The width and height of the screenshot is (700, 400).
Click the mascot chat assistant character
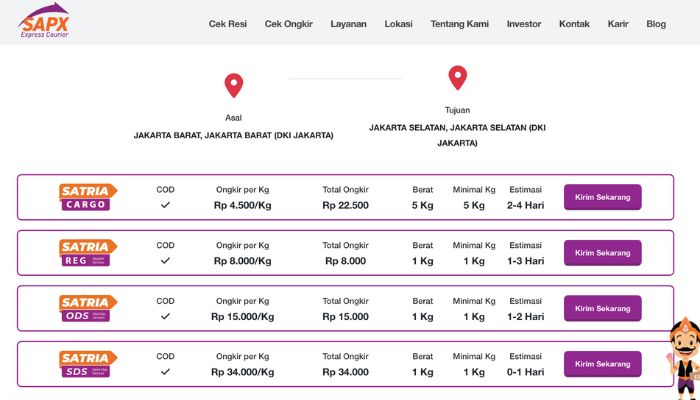[684, 358]
